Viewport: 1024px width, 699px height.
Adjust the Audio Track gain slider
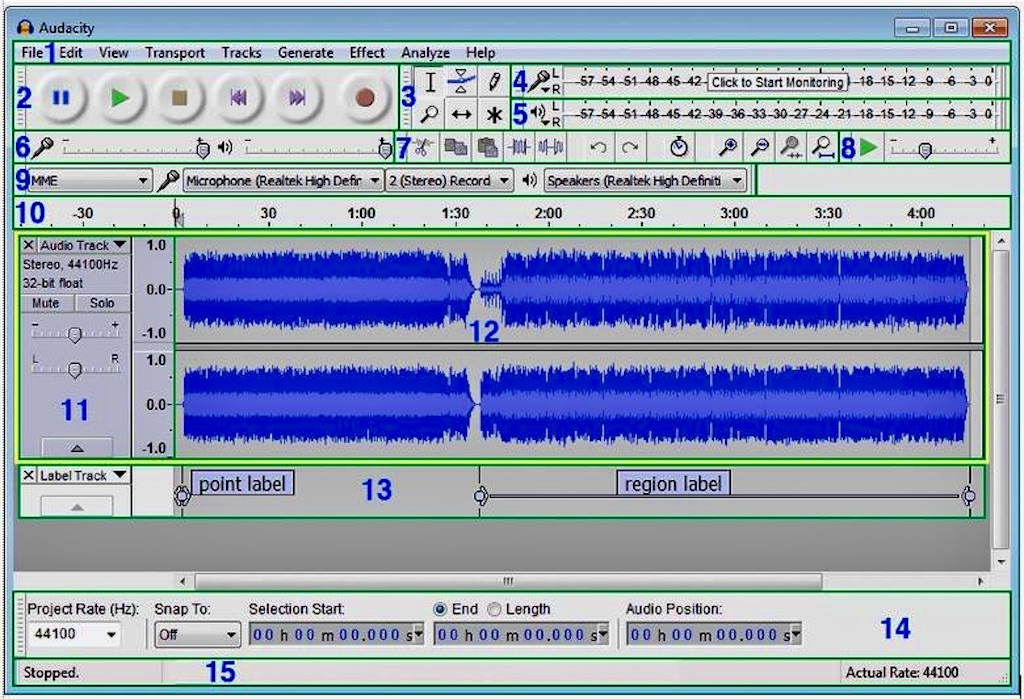75,333
